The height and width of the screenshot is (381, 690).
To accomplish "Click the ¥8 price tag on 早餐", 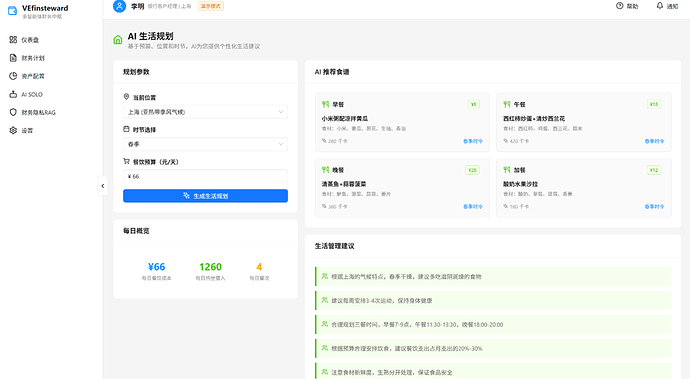I will coord(473,105).
